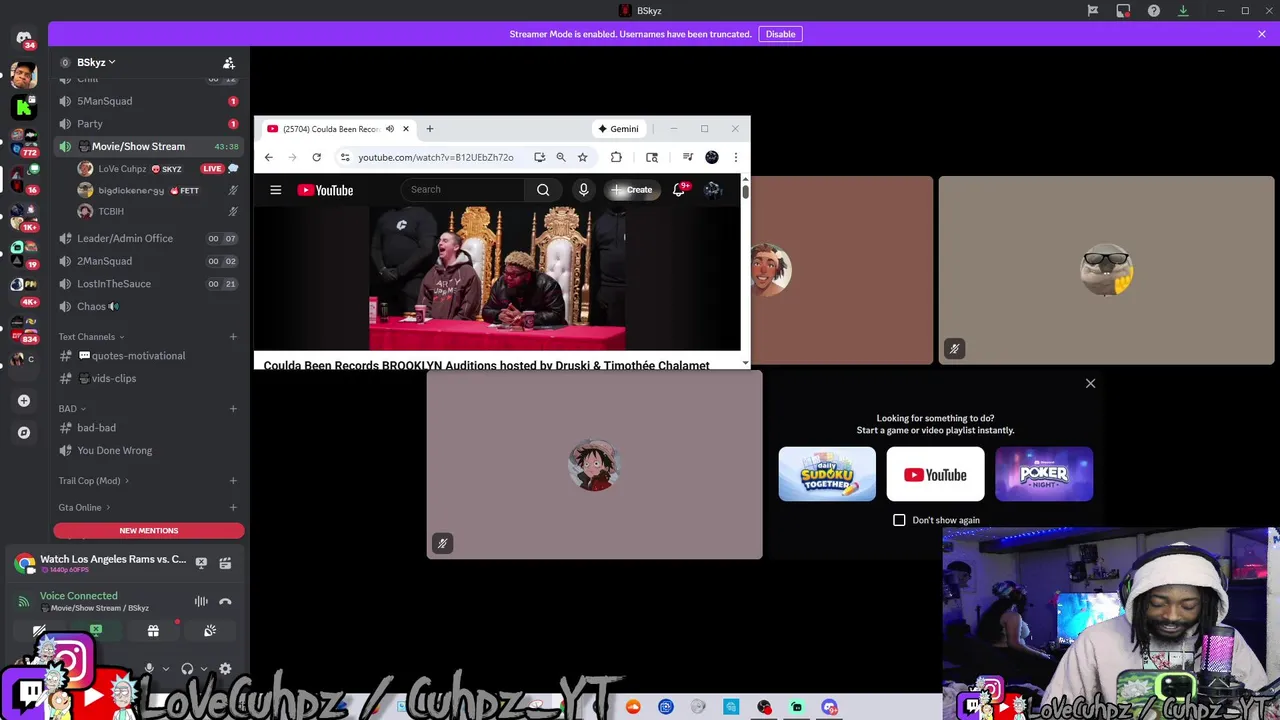Open Chrome extensions puzzle icon

[x=616, y=157]
